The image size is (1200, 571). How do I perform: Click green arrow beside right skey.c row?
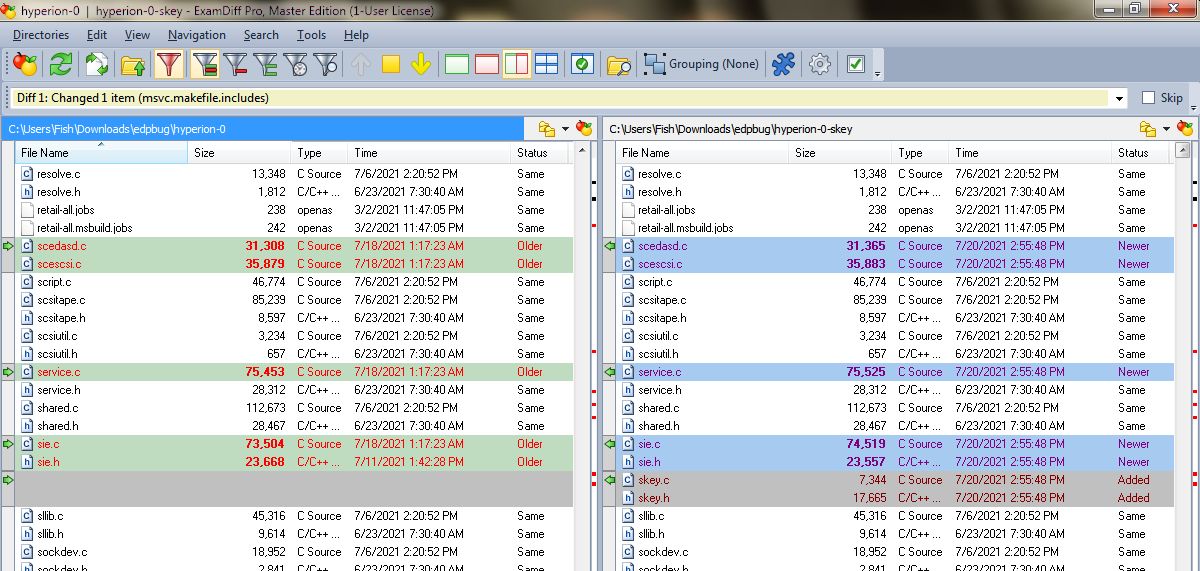point(609,480)
